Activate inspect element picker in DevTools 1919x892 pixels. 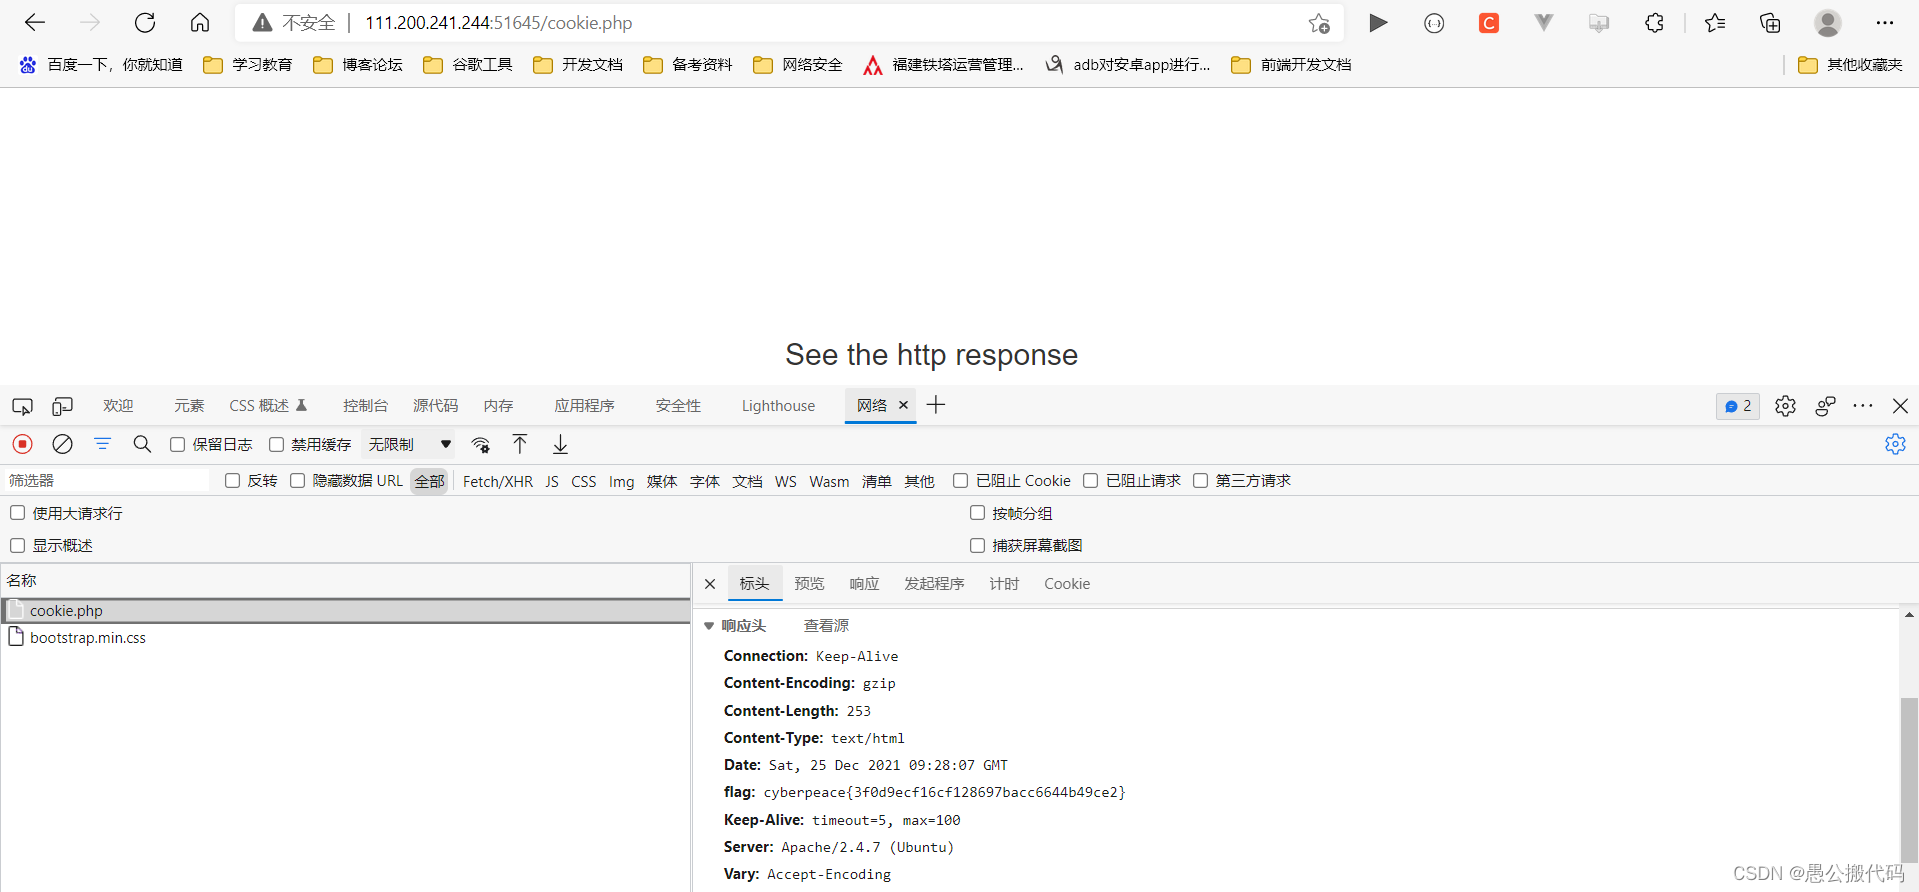click(x=22, y=406)
